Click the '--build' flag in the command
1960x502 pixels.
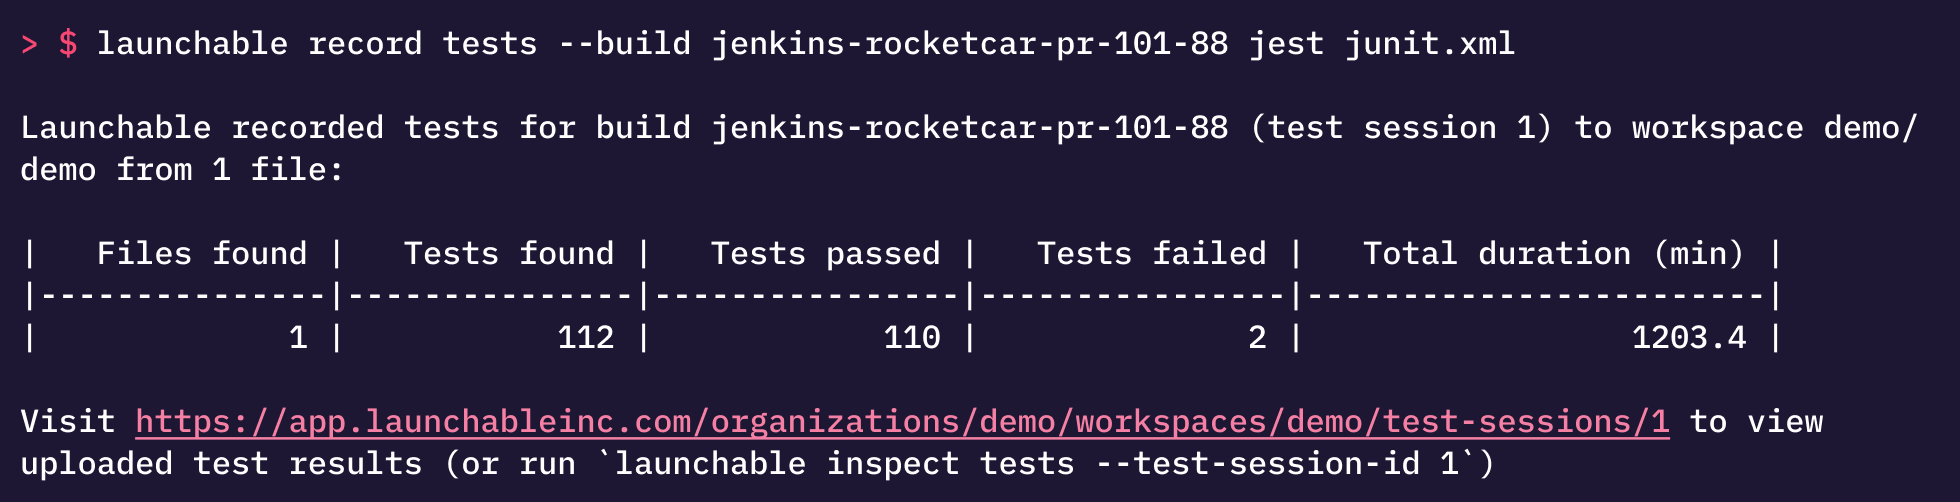coord(625,44)
